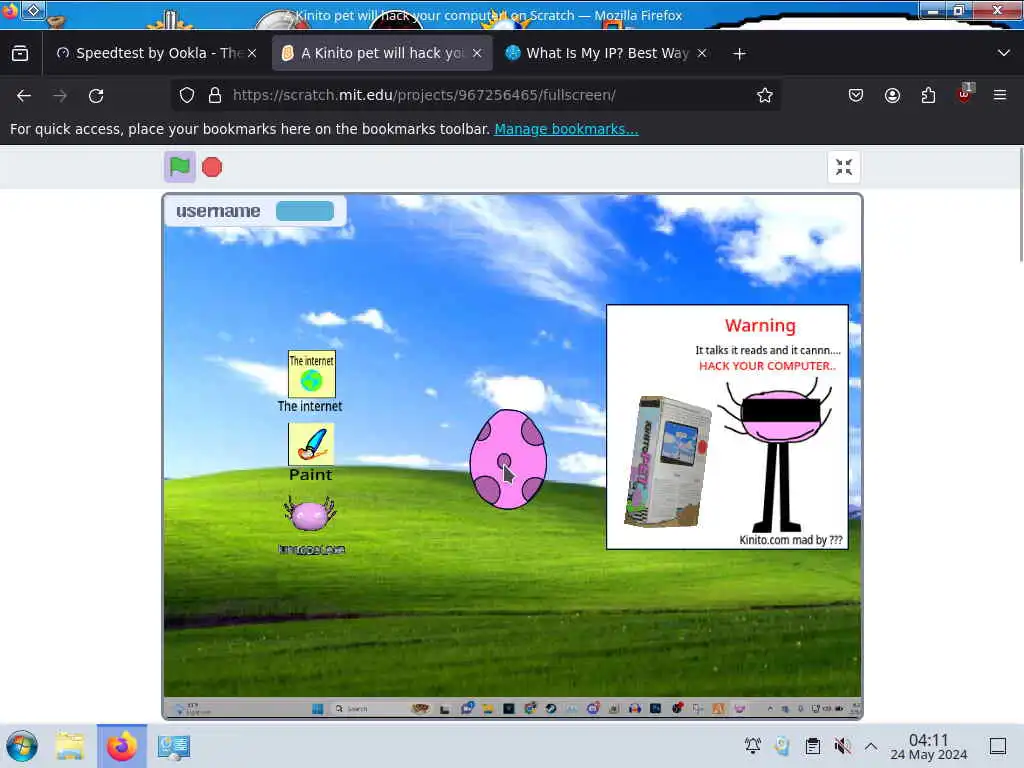Unmute the volume icon in tray
Image resolution: width=1024 pixels, height=768 pixels.
(842, 746)
